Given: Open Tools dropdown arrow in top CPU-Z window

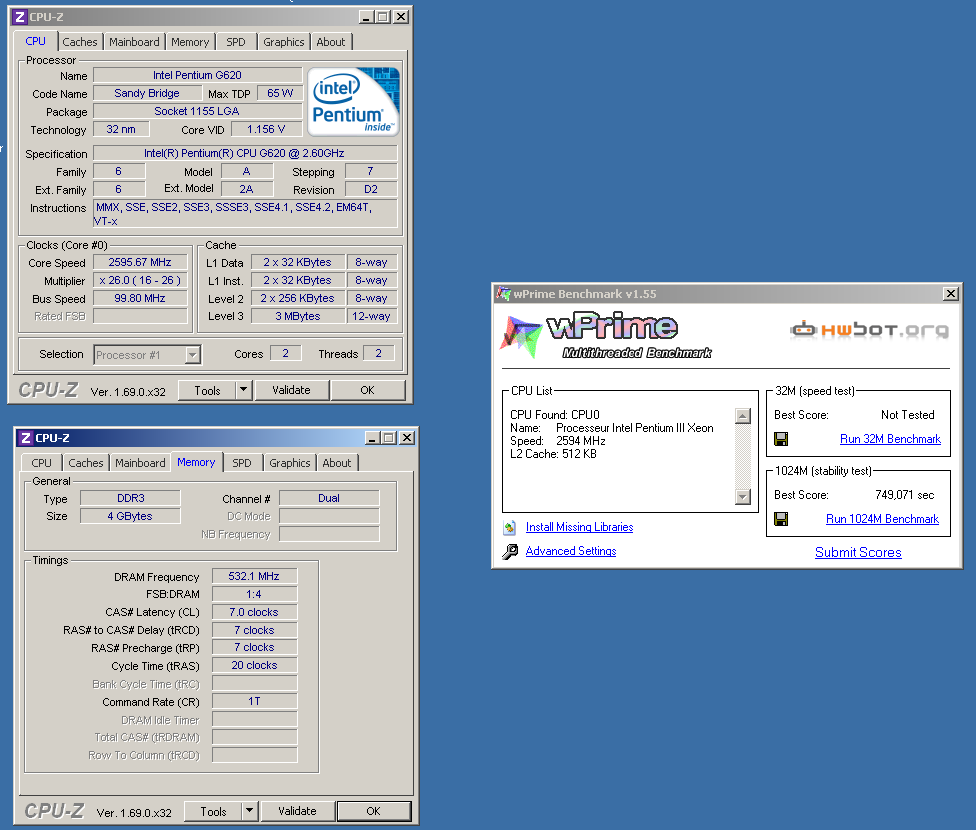Looking at the screenshot, I should pyautogui.click(x=243, y=390).
